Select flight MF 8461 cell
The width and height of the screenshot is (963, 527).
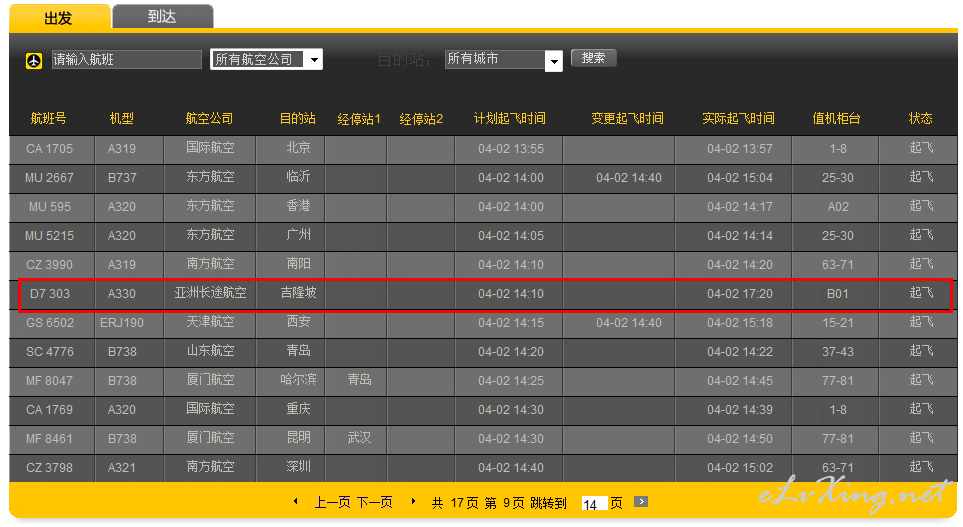(52, 439)
